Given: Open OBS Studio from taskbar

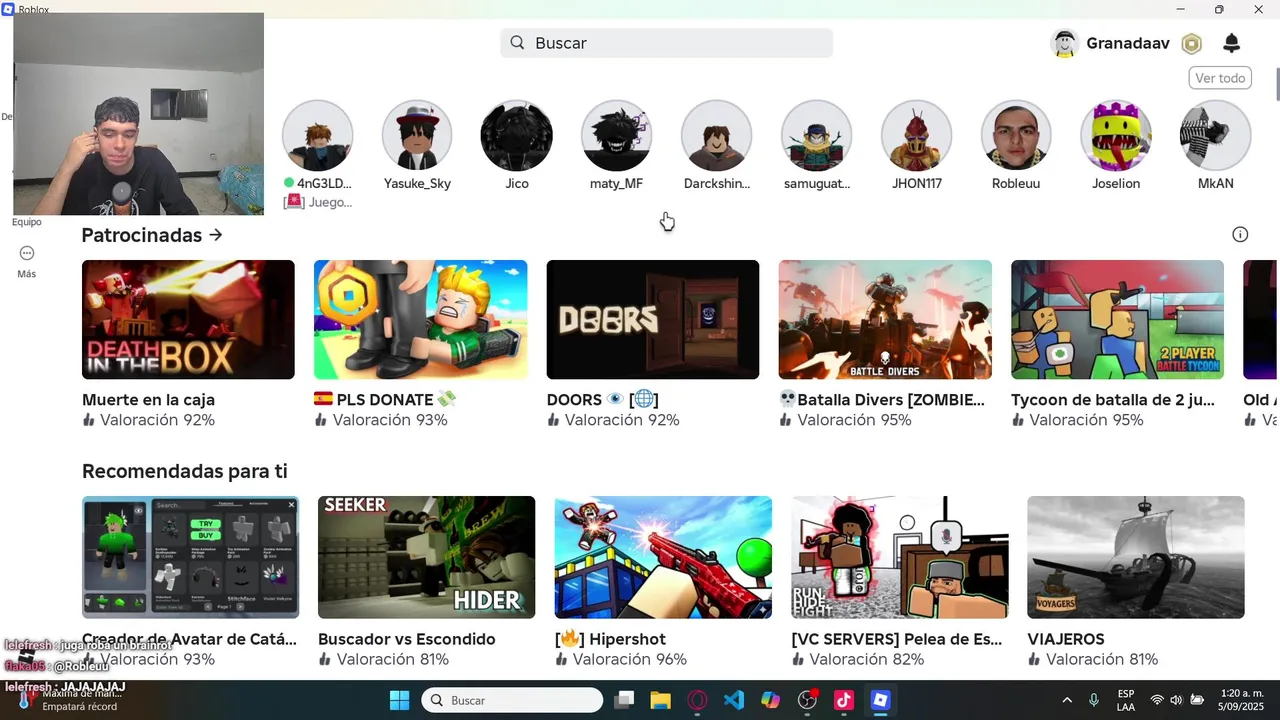Looking at the screenshot, I should point(807,700).
